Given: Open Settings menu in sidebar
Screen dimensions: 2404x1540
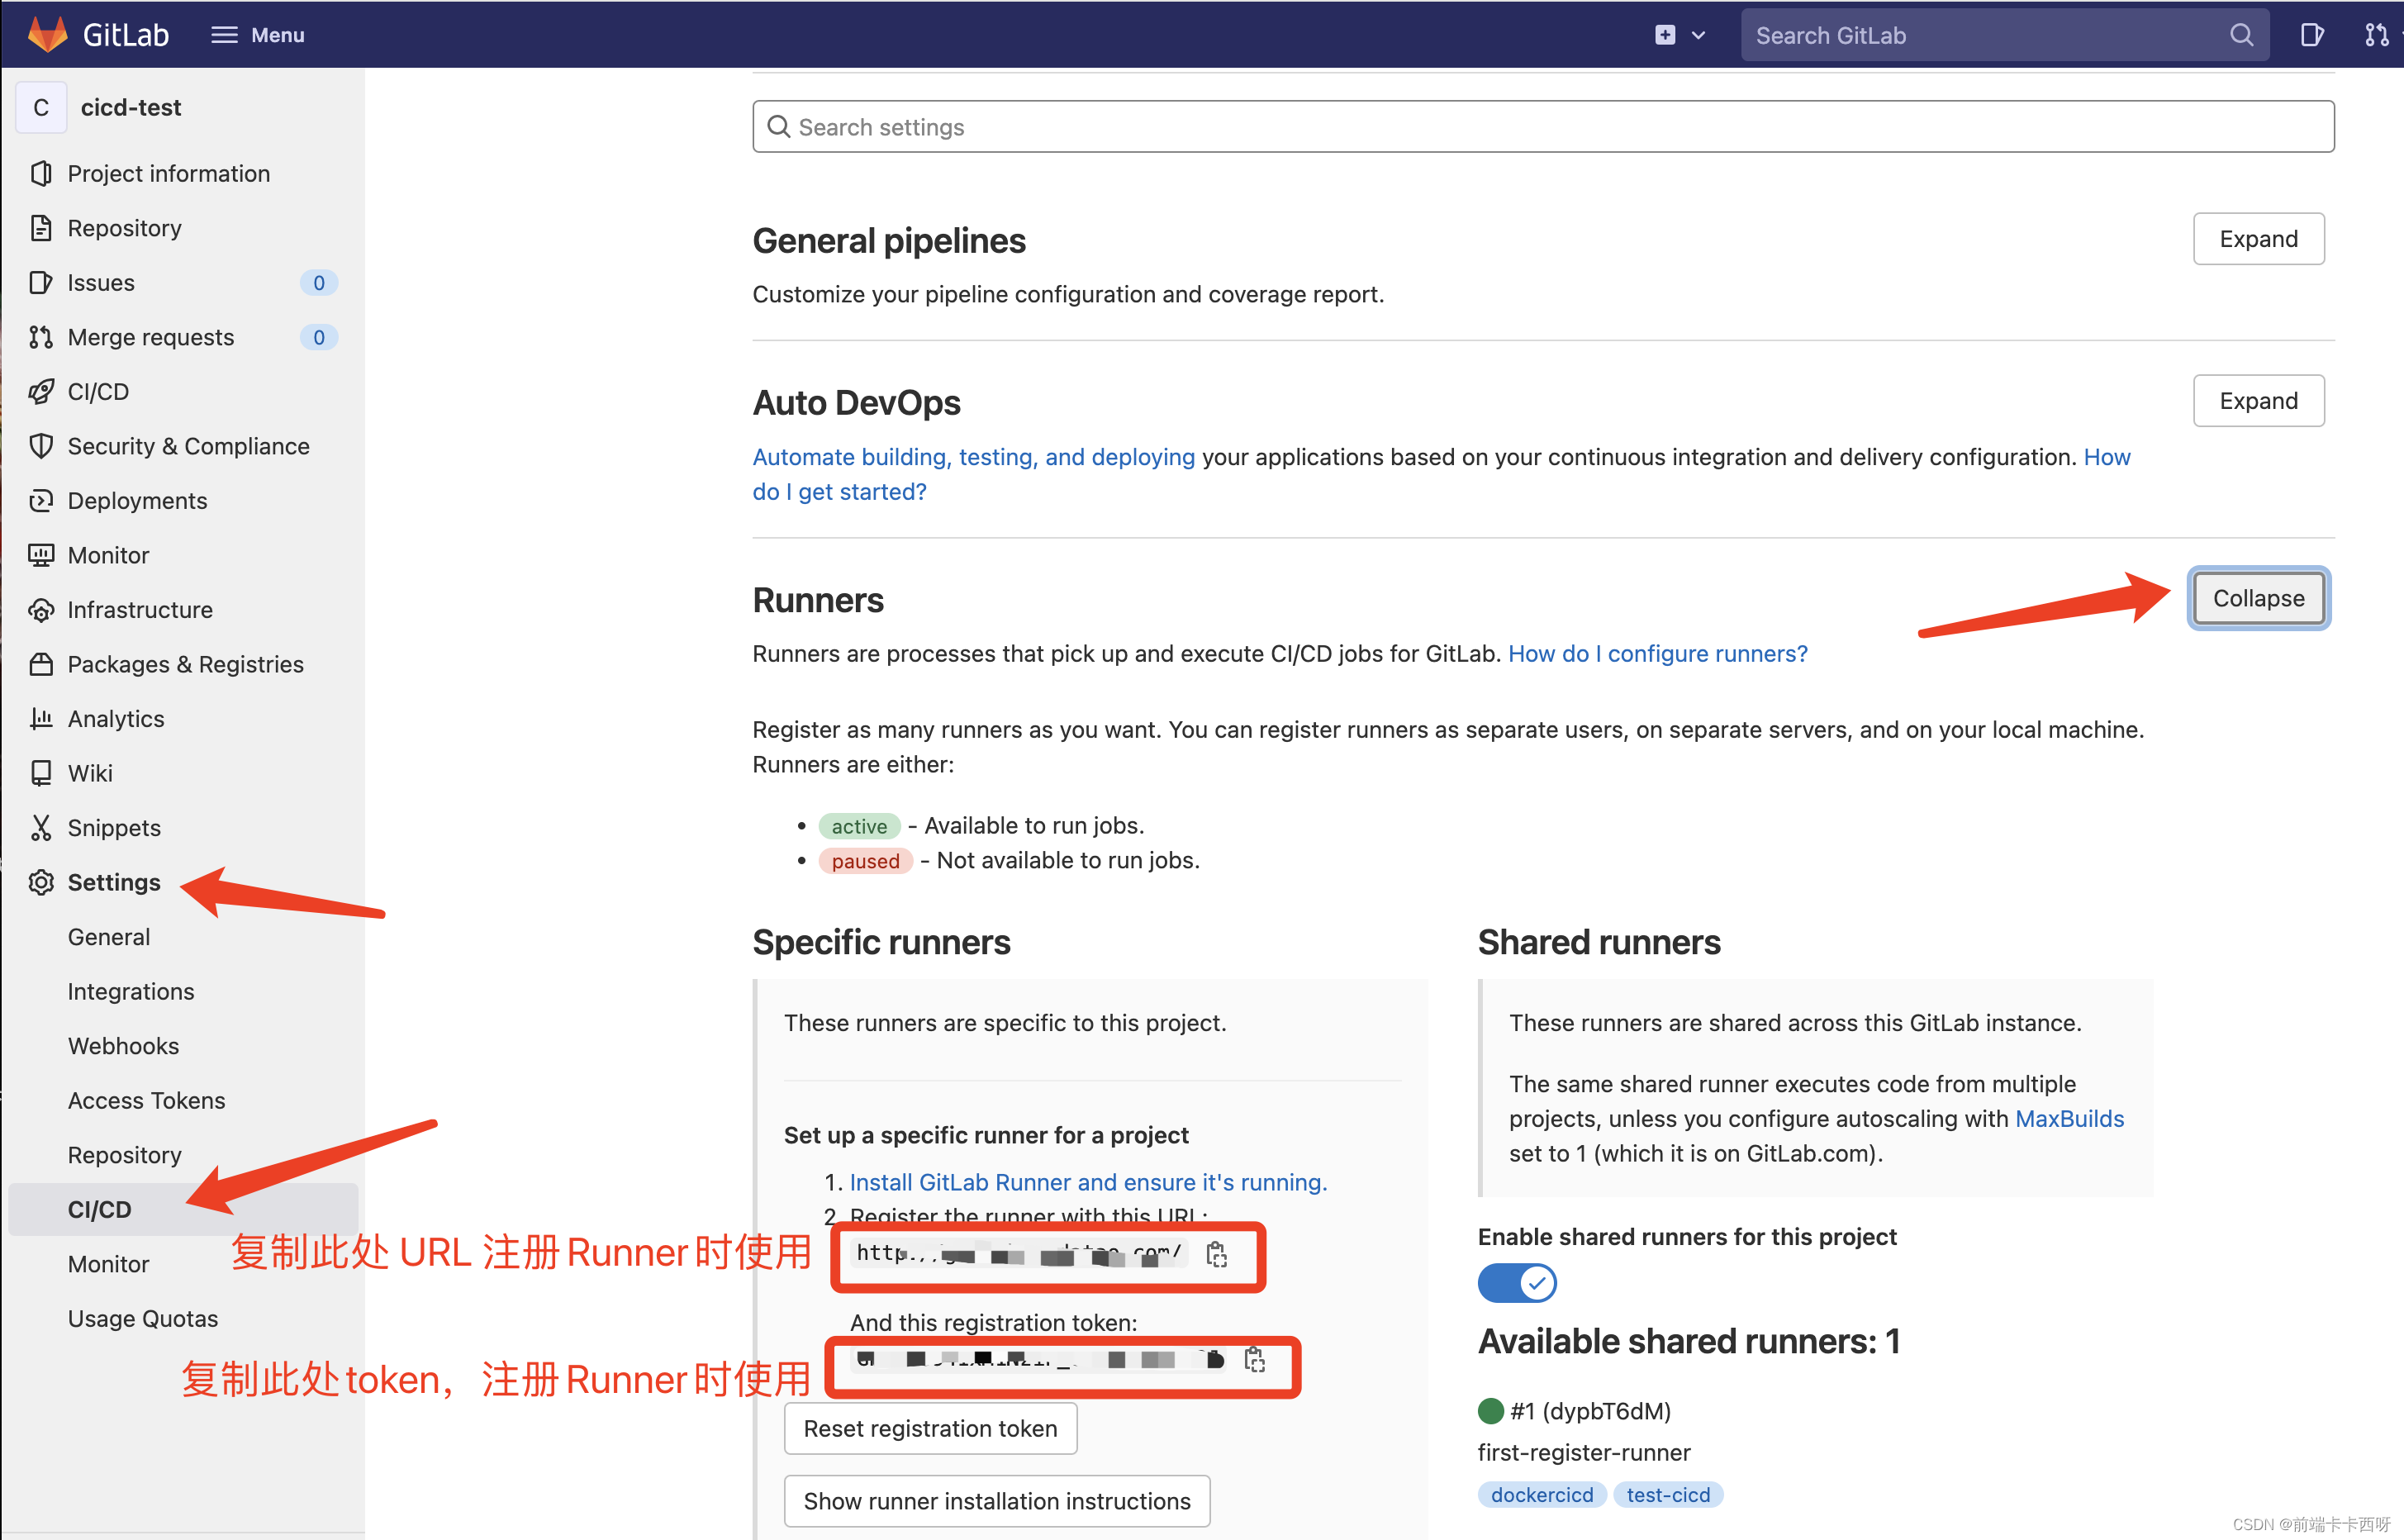Looking at the screenshot, I should tap(114, 882).
